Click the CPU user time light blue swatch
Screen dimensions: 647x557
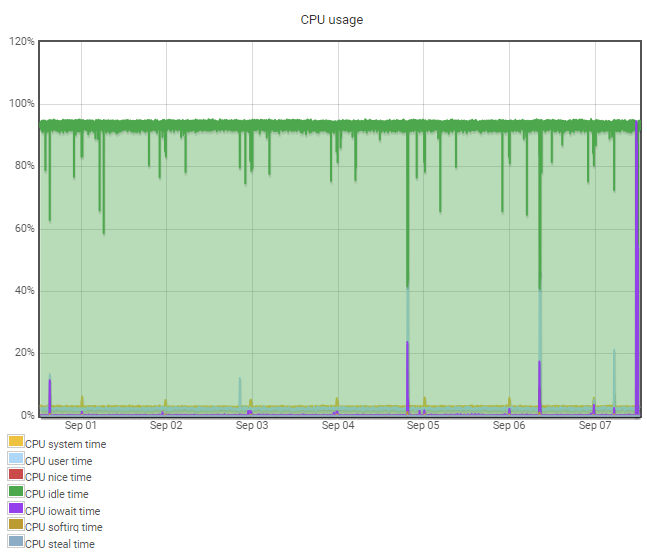pyautogui.click(x=16, y=458)
